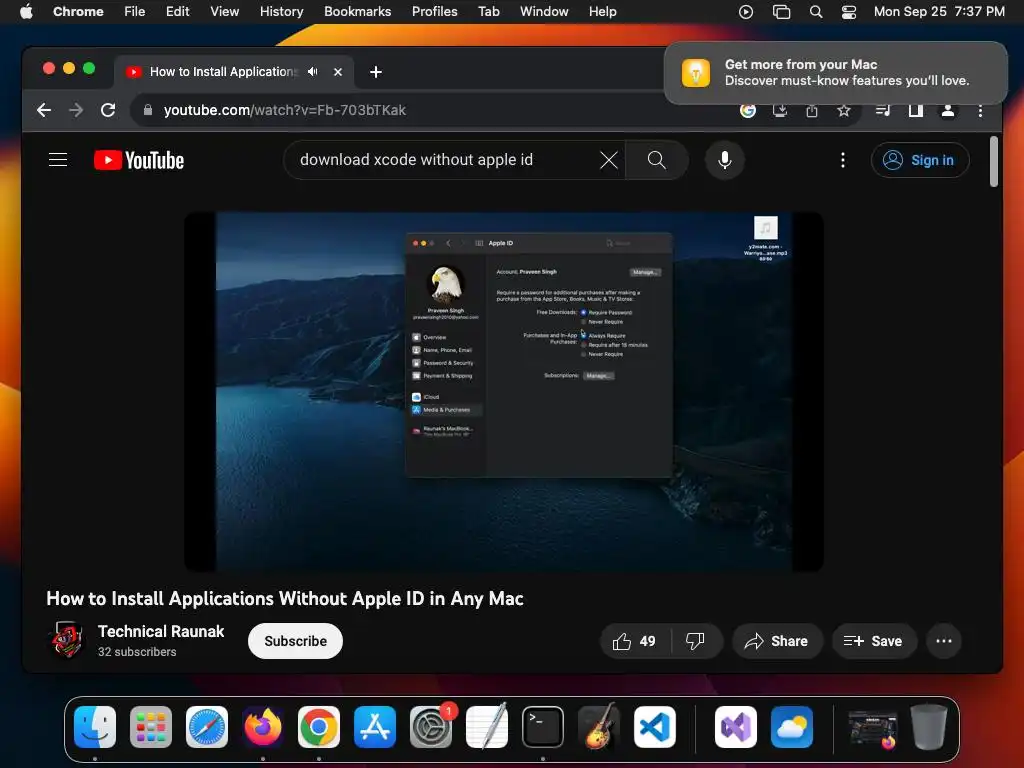The image size is (1024, 768).
Task: Open the YouTube guide hamburger menu
Action: point(58,160)
